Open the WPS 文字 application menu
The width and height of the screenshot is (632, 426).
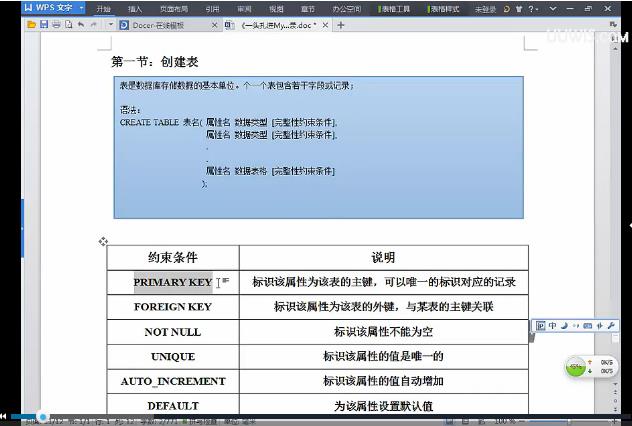click(53, 8)
